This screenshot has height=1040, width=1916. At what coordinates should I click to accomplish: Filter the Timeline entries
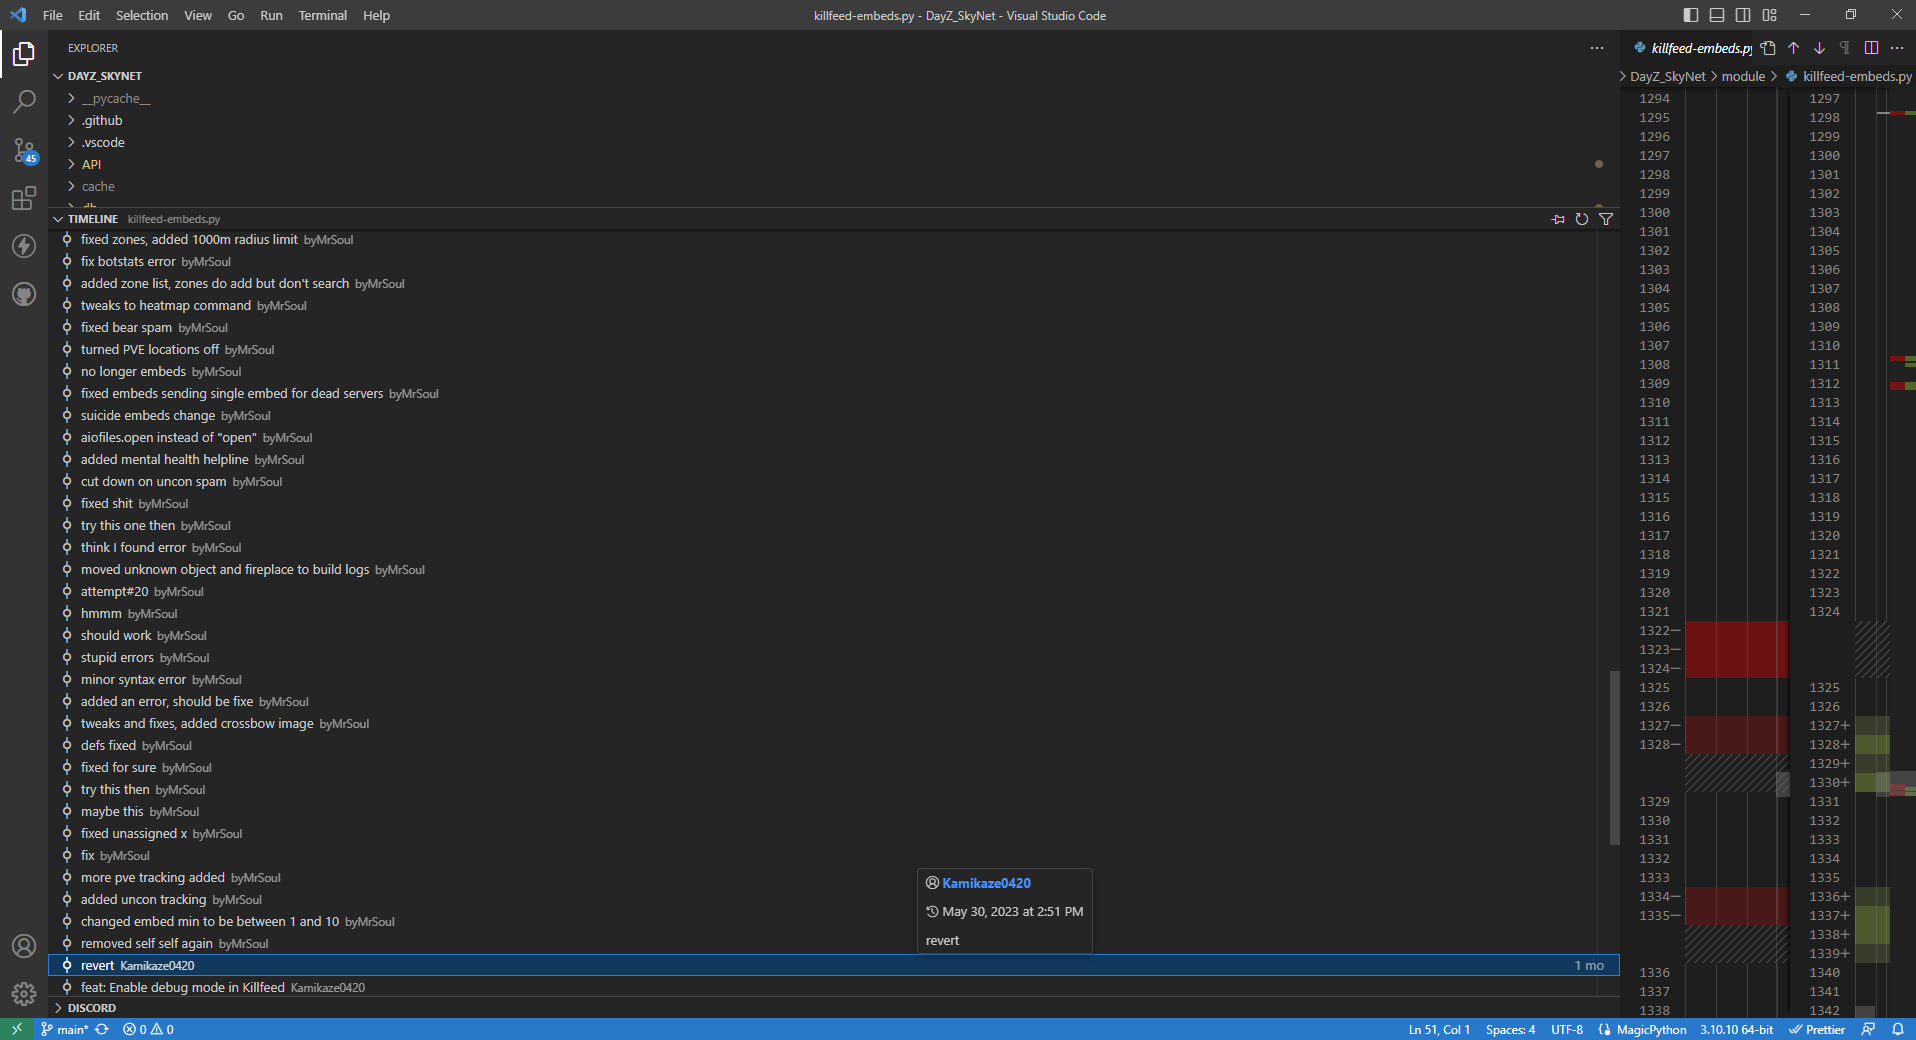coord(1606,219)
